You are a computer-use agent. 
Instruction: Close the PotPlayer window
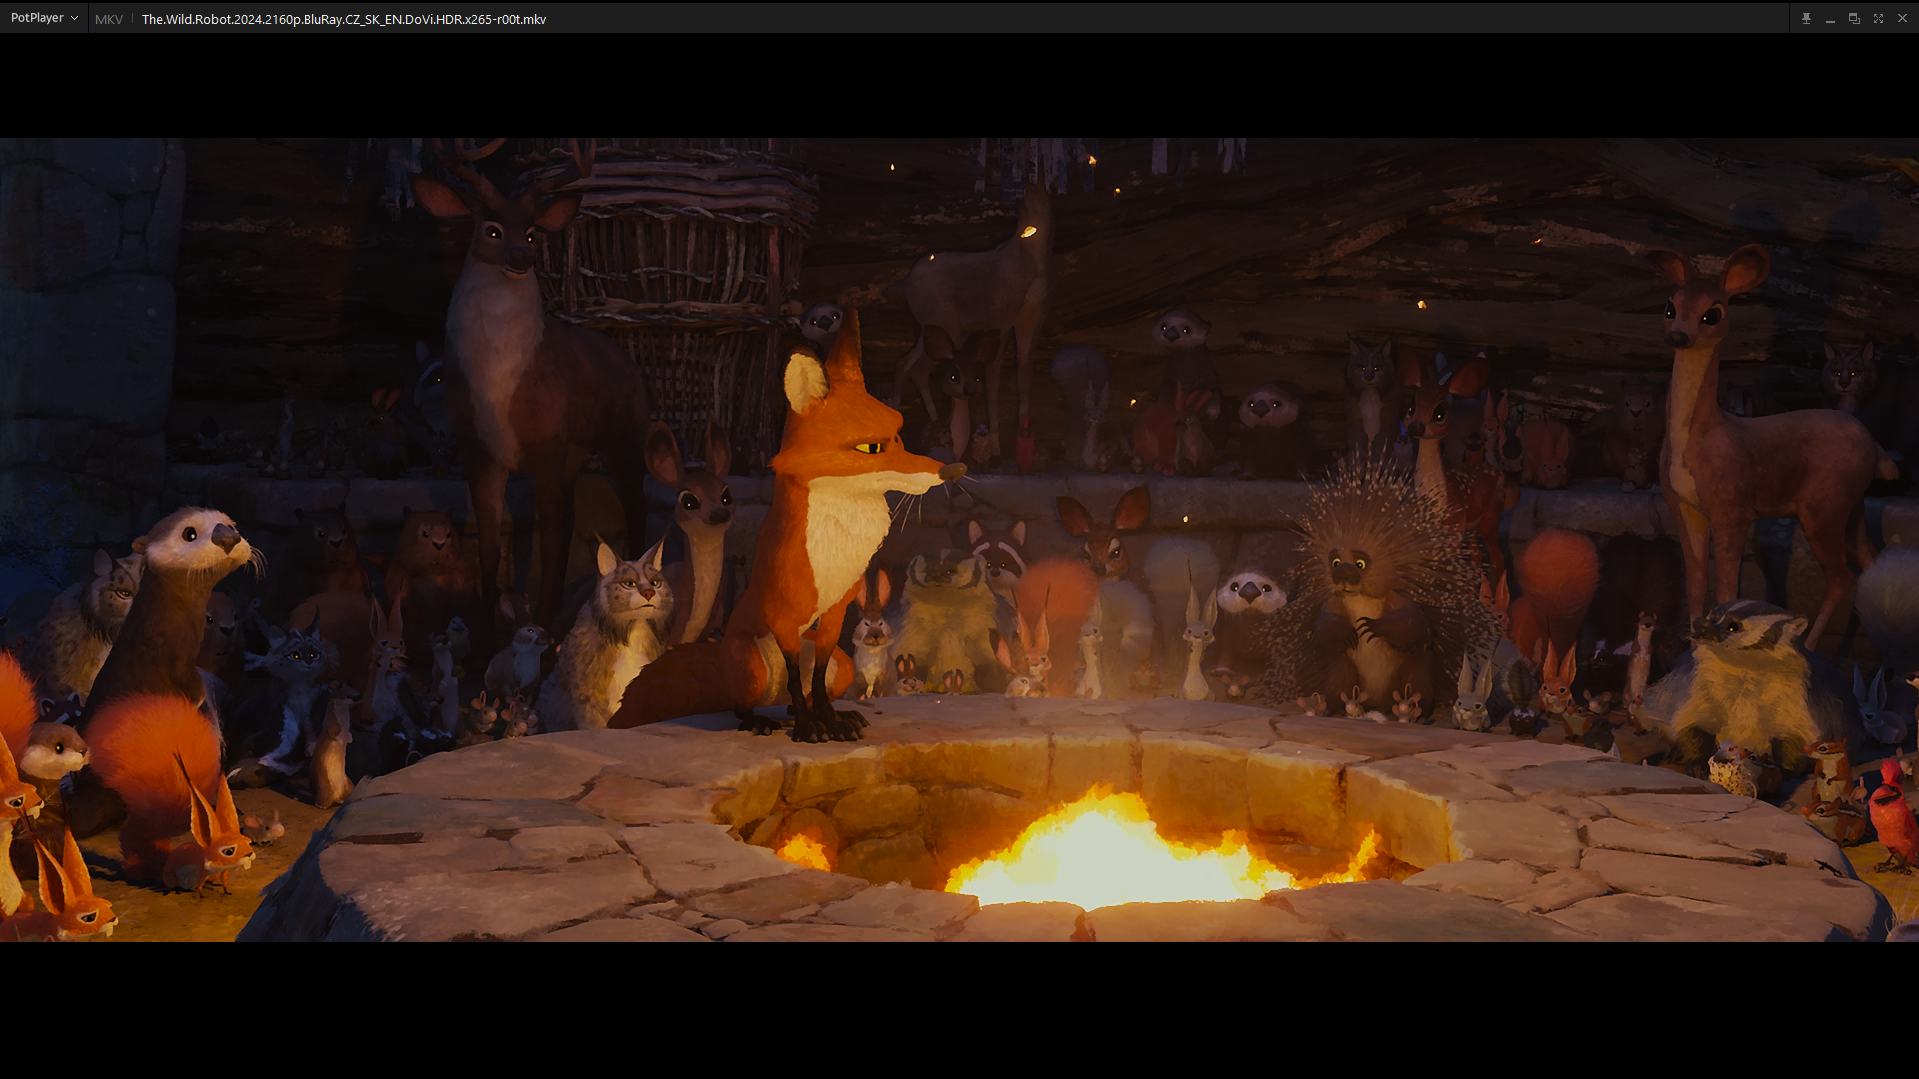coord(1902,19)
